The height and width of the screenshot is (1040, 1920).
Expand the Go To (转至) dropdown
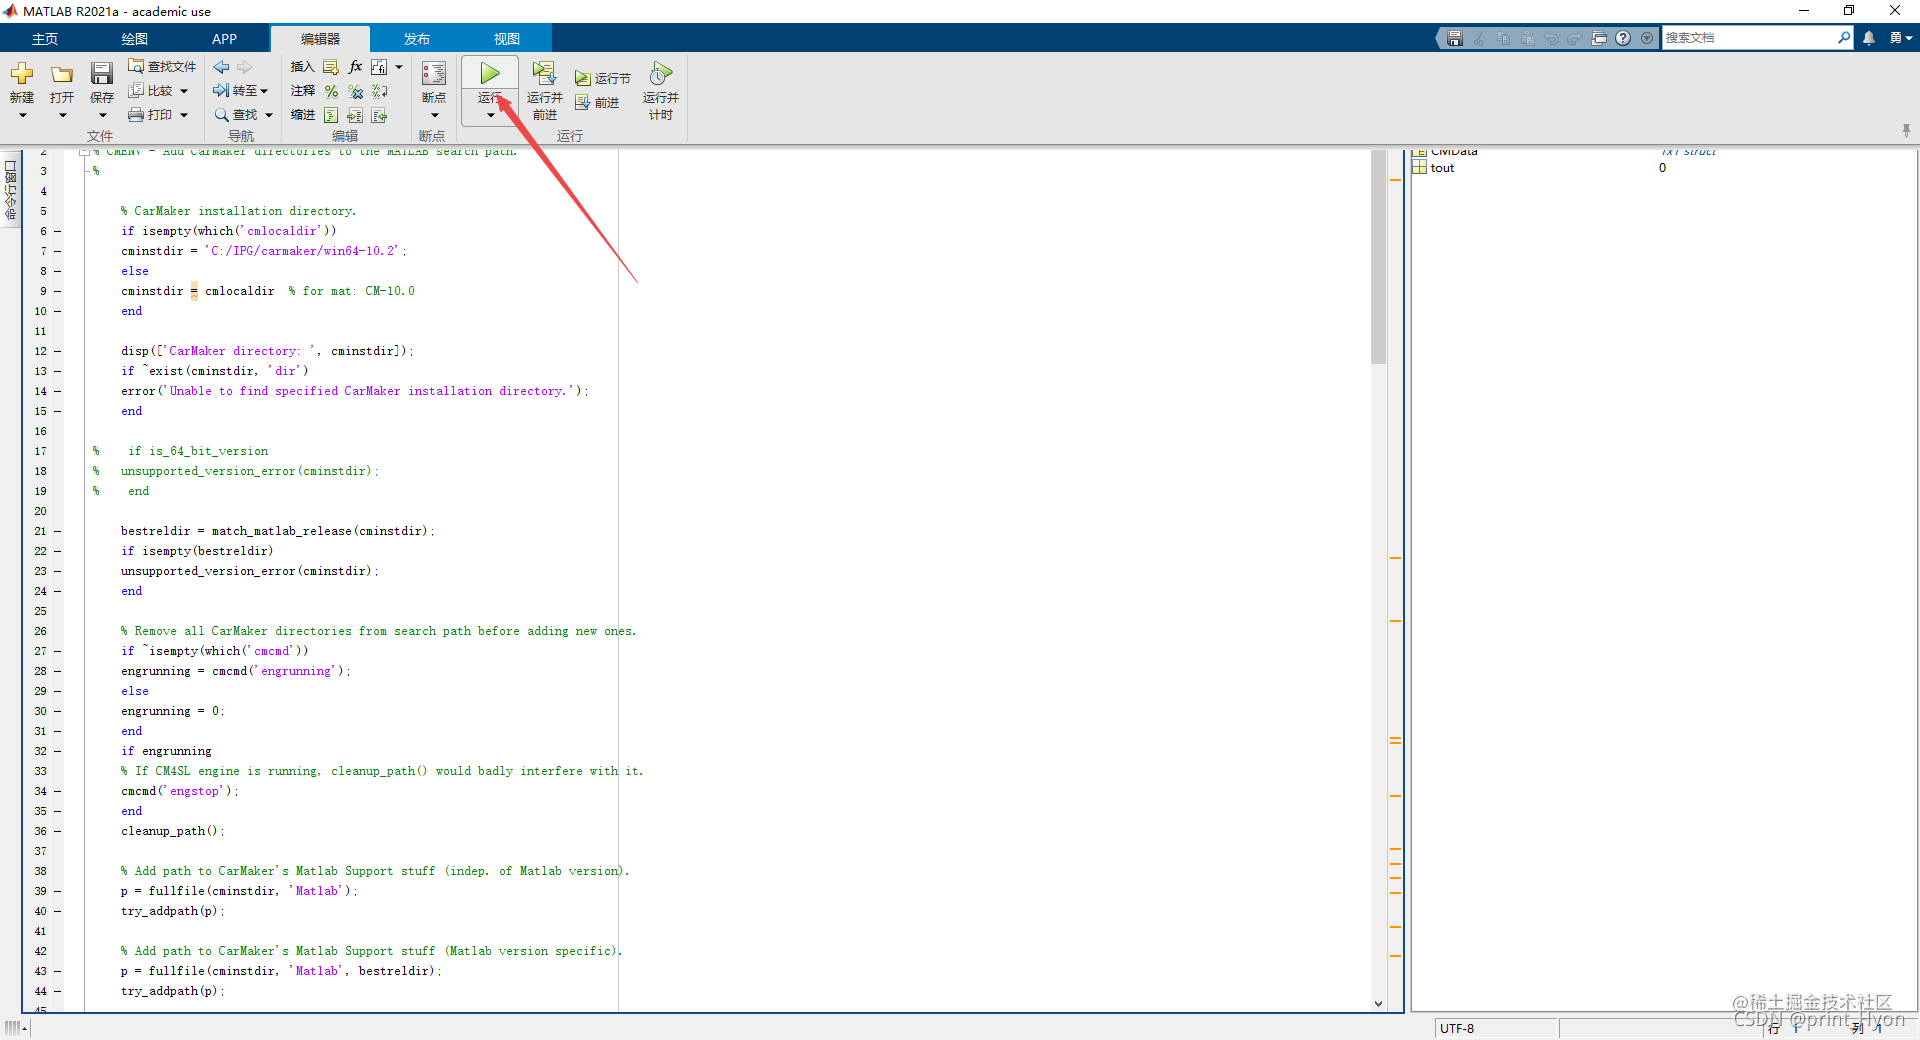264,91
